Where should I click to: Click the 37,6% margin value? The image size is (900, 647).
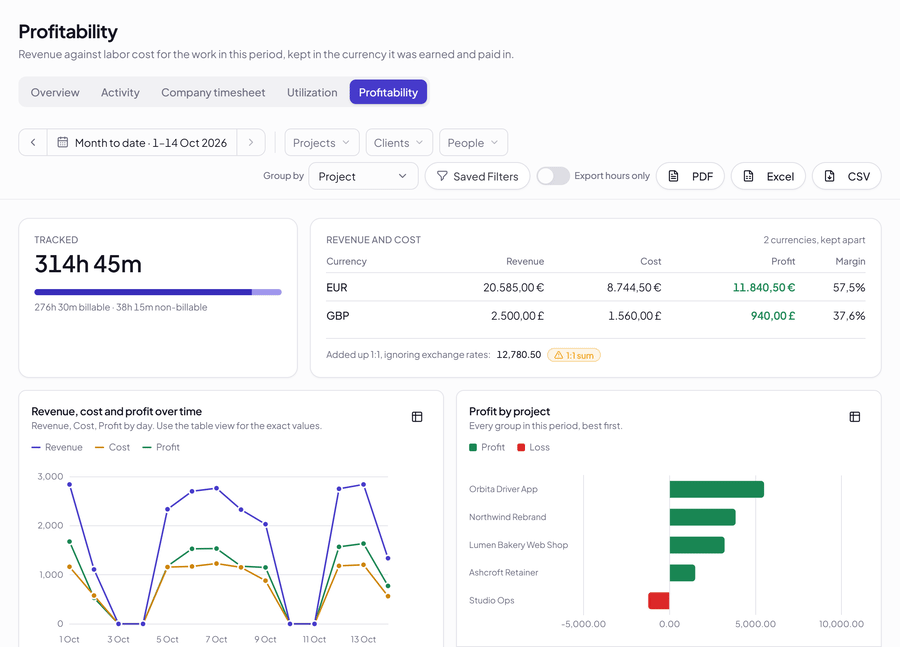point(849,316)
